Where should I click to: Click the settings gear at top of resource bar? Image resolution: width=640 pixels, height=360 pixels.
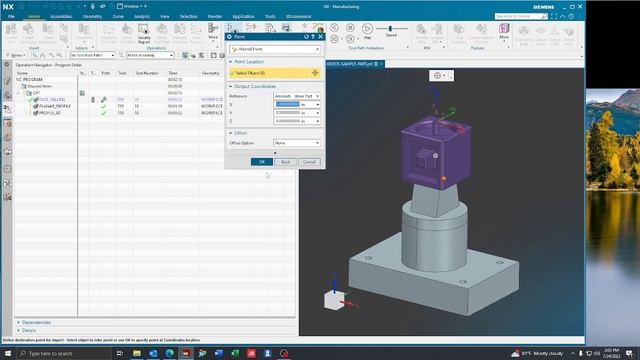click(7, 64)
